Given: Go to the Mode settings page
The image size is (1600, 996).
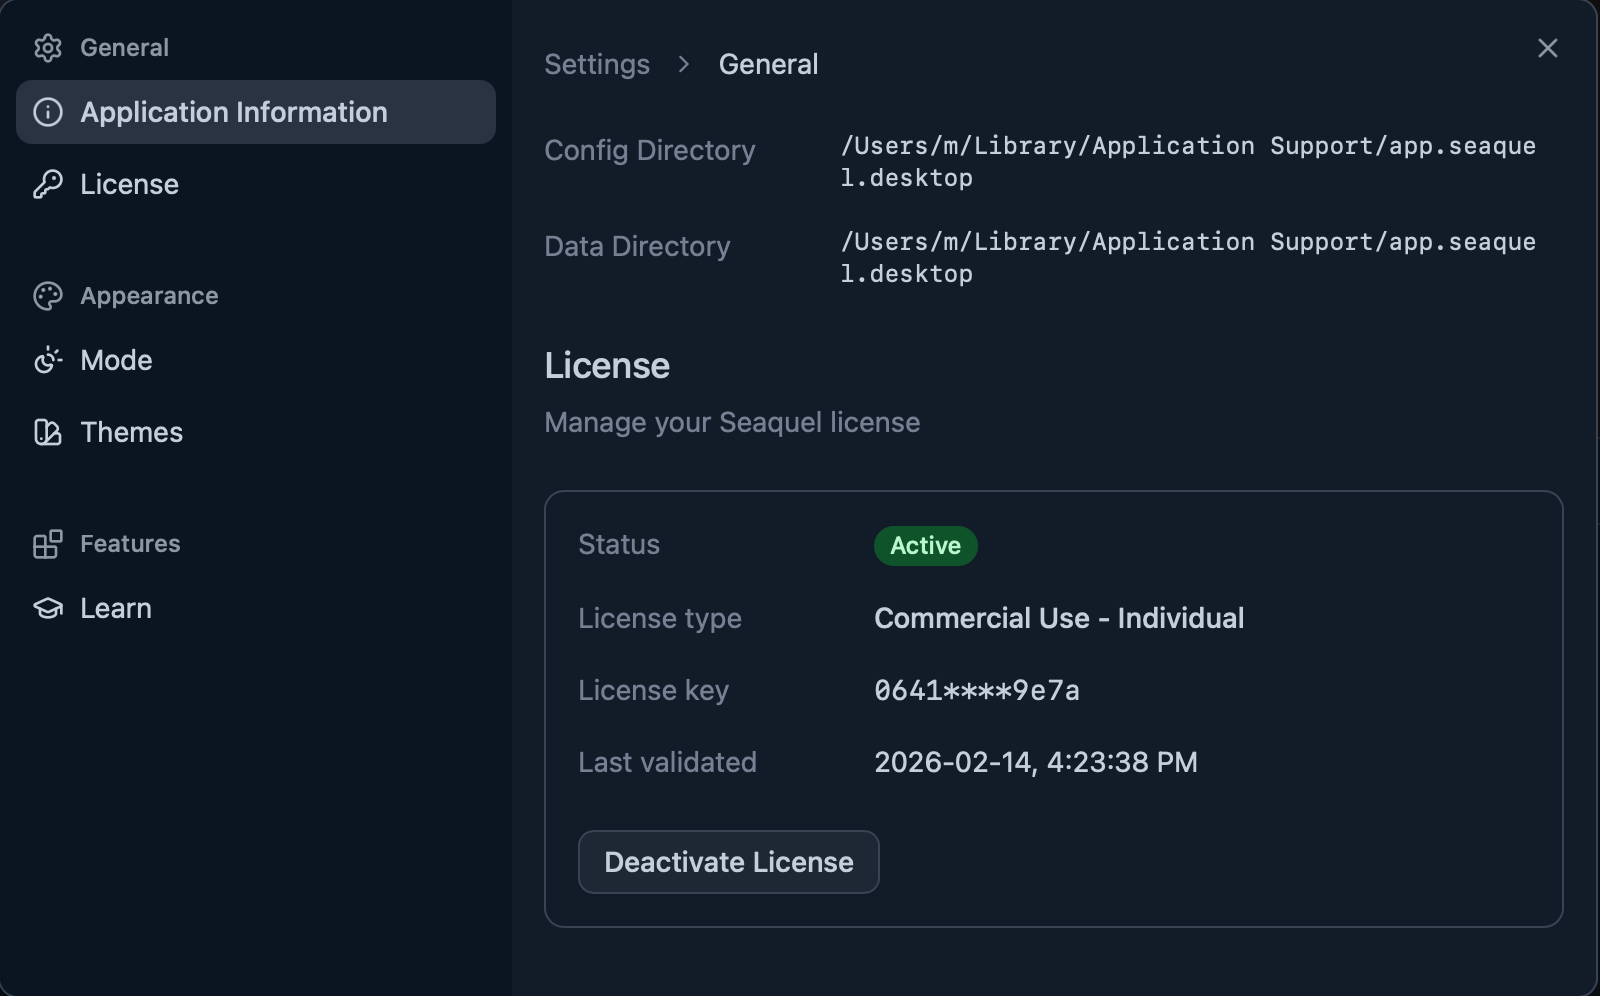Looking at the screenshot, I should [x=116, y=360].
